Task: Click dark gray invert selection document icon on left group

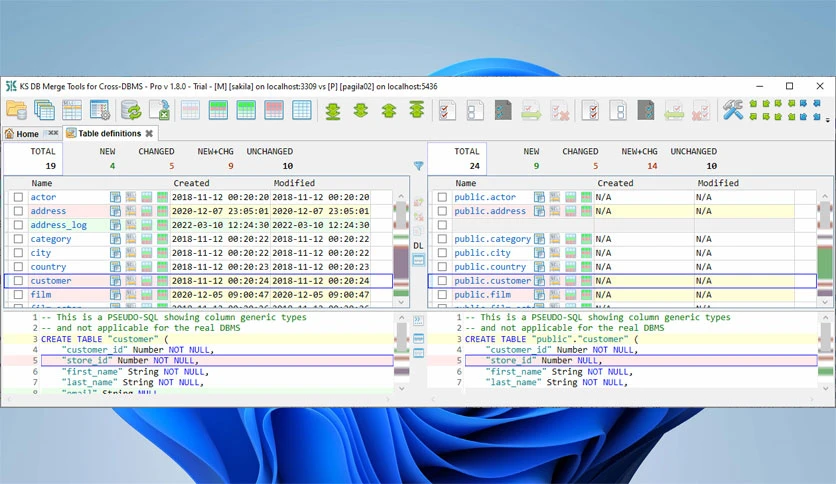Action: pyautogui.click(x=502, y=110)
